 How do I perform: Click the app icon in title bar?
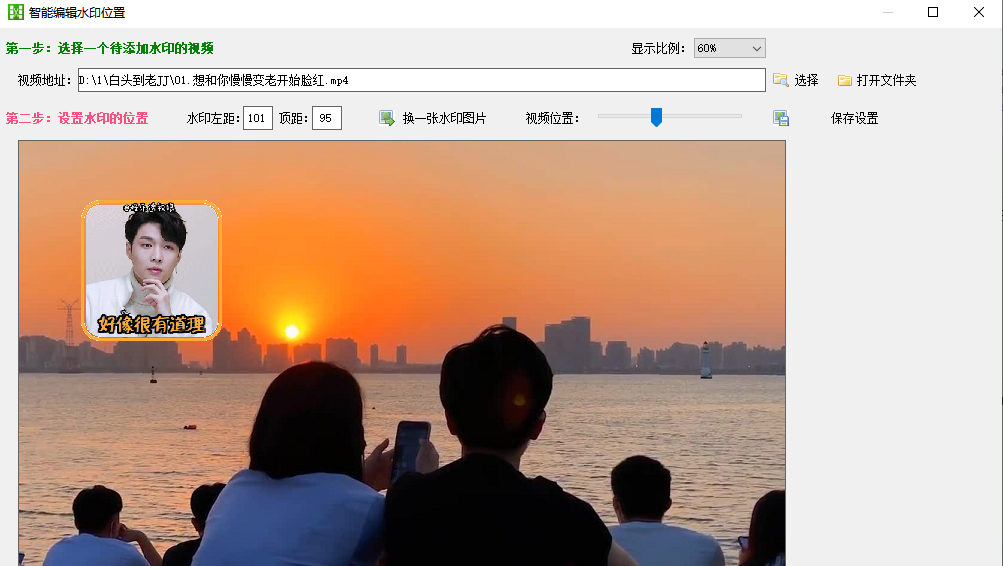tap(15, 12)
